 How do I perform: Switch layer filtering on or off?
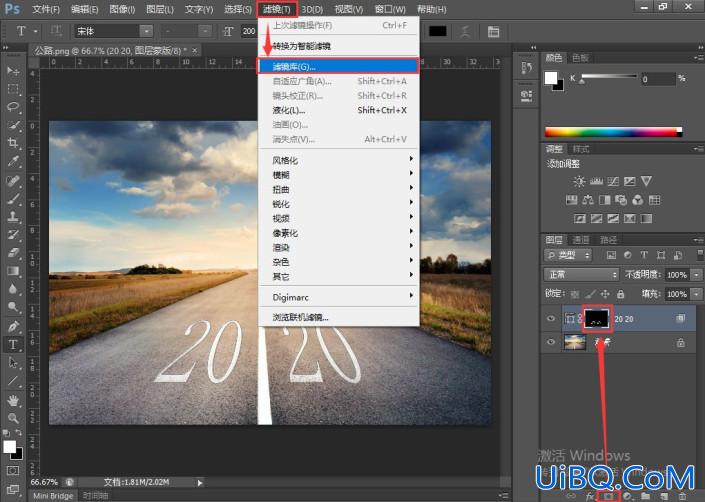tap(700, 255)
